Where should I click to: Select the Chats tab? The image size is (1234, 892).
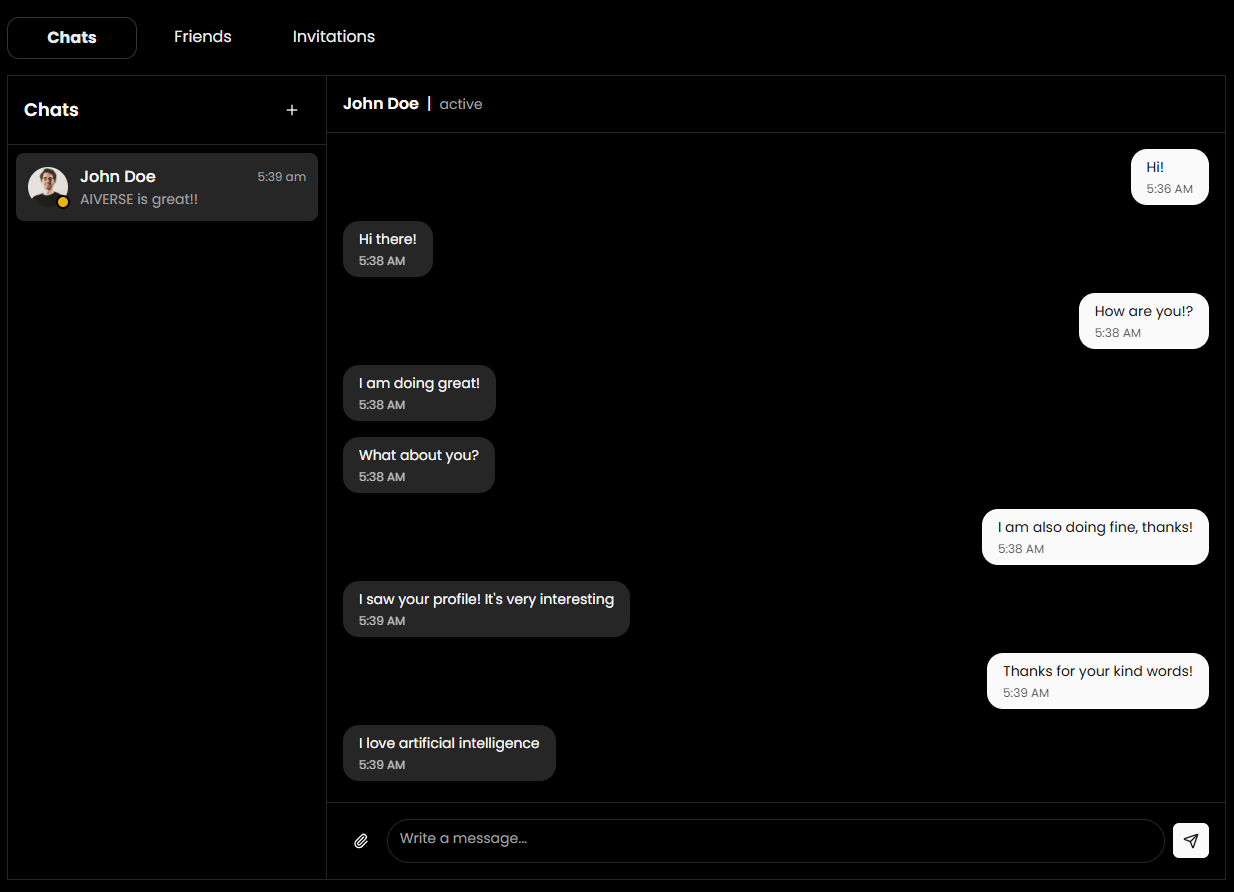click(x=71, y=37)
